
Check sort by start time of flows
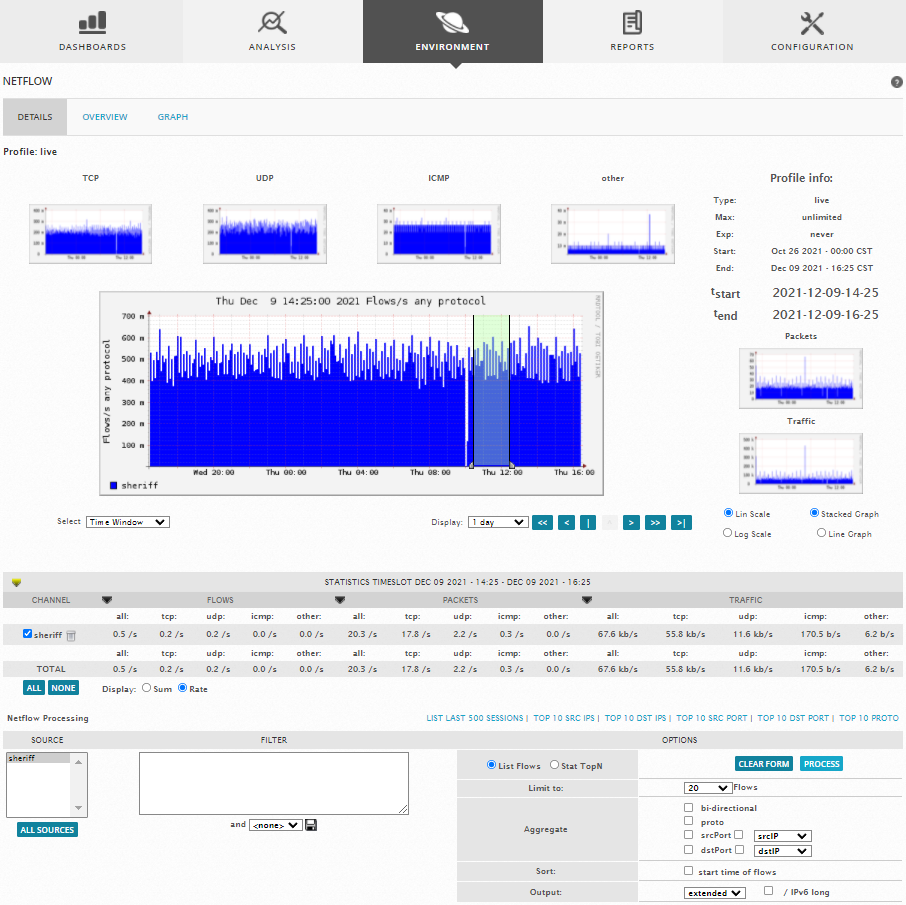(688, 870)
